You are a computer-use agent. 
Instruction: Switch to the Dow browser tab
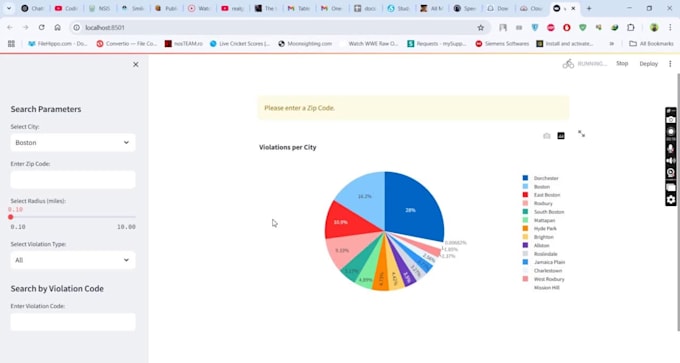point(497,8)
